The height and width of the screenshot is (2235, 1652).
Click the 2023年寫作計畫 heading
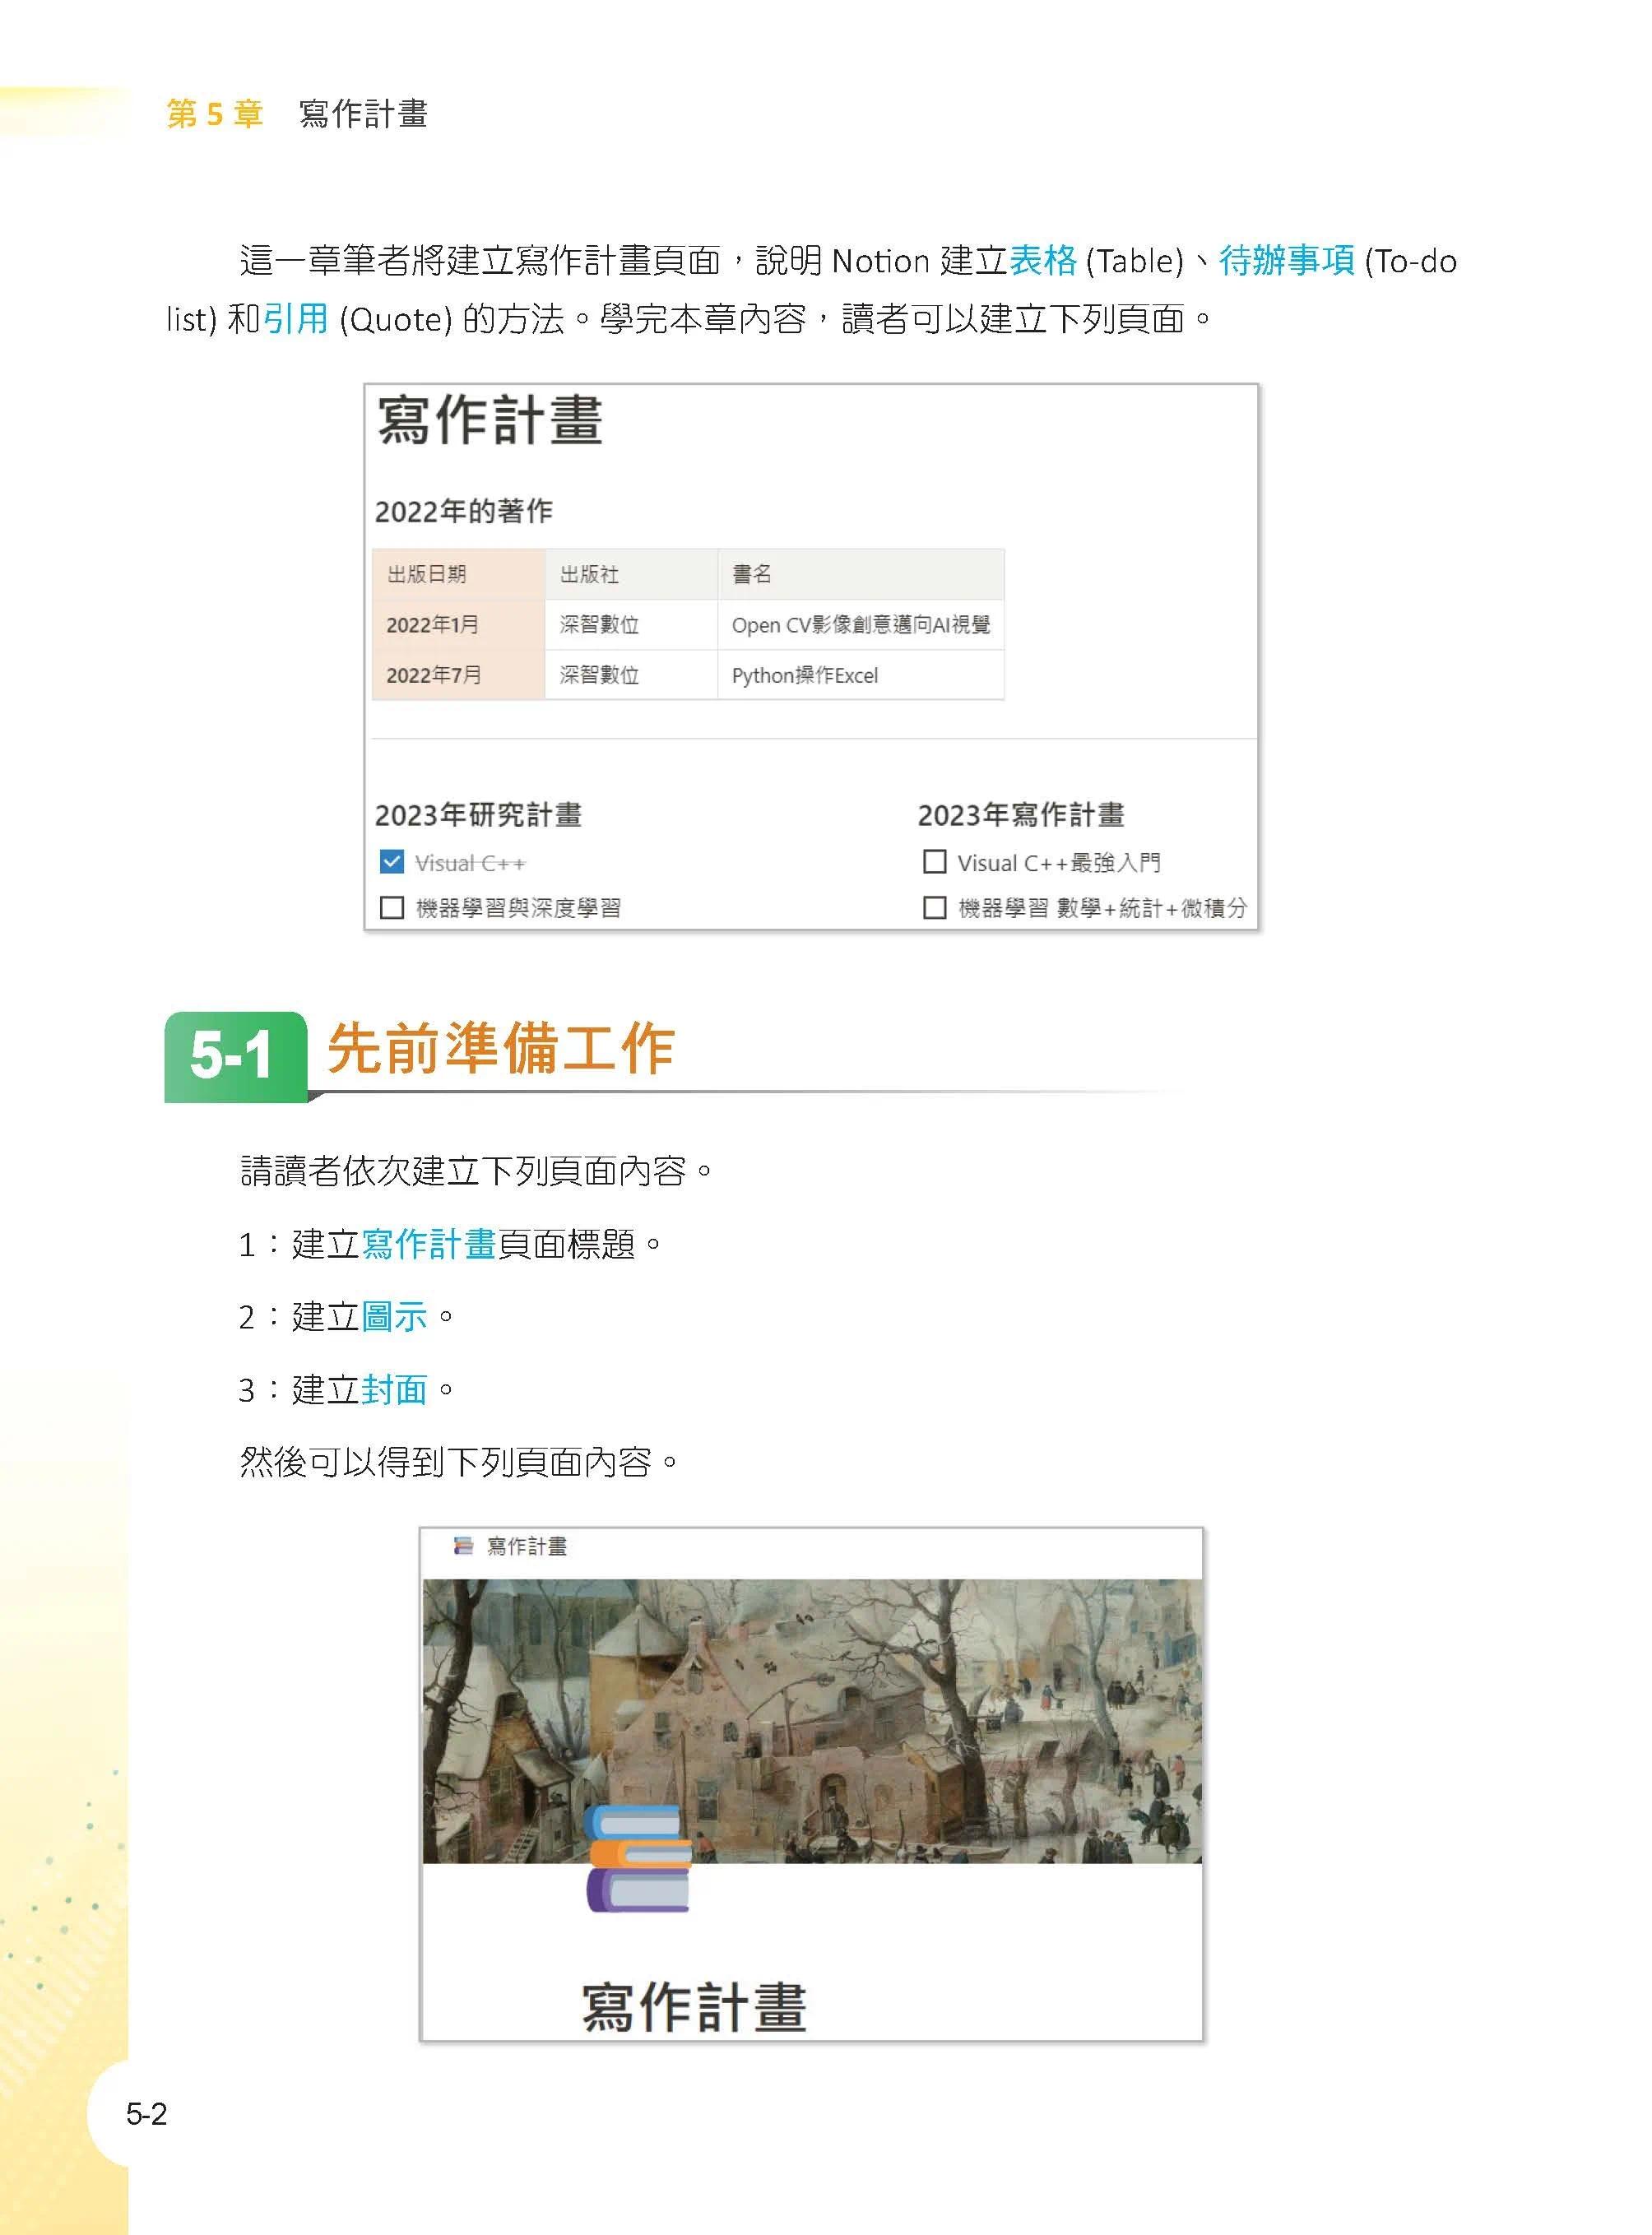point(1021,815)
